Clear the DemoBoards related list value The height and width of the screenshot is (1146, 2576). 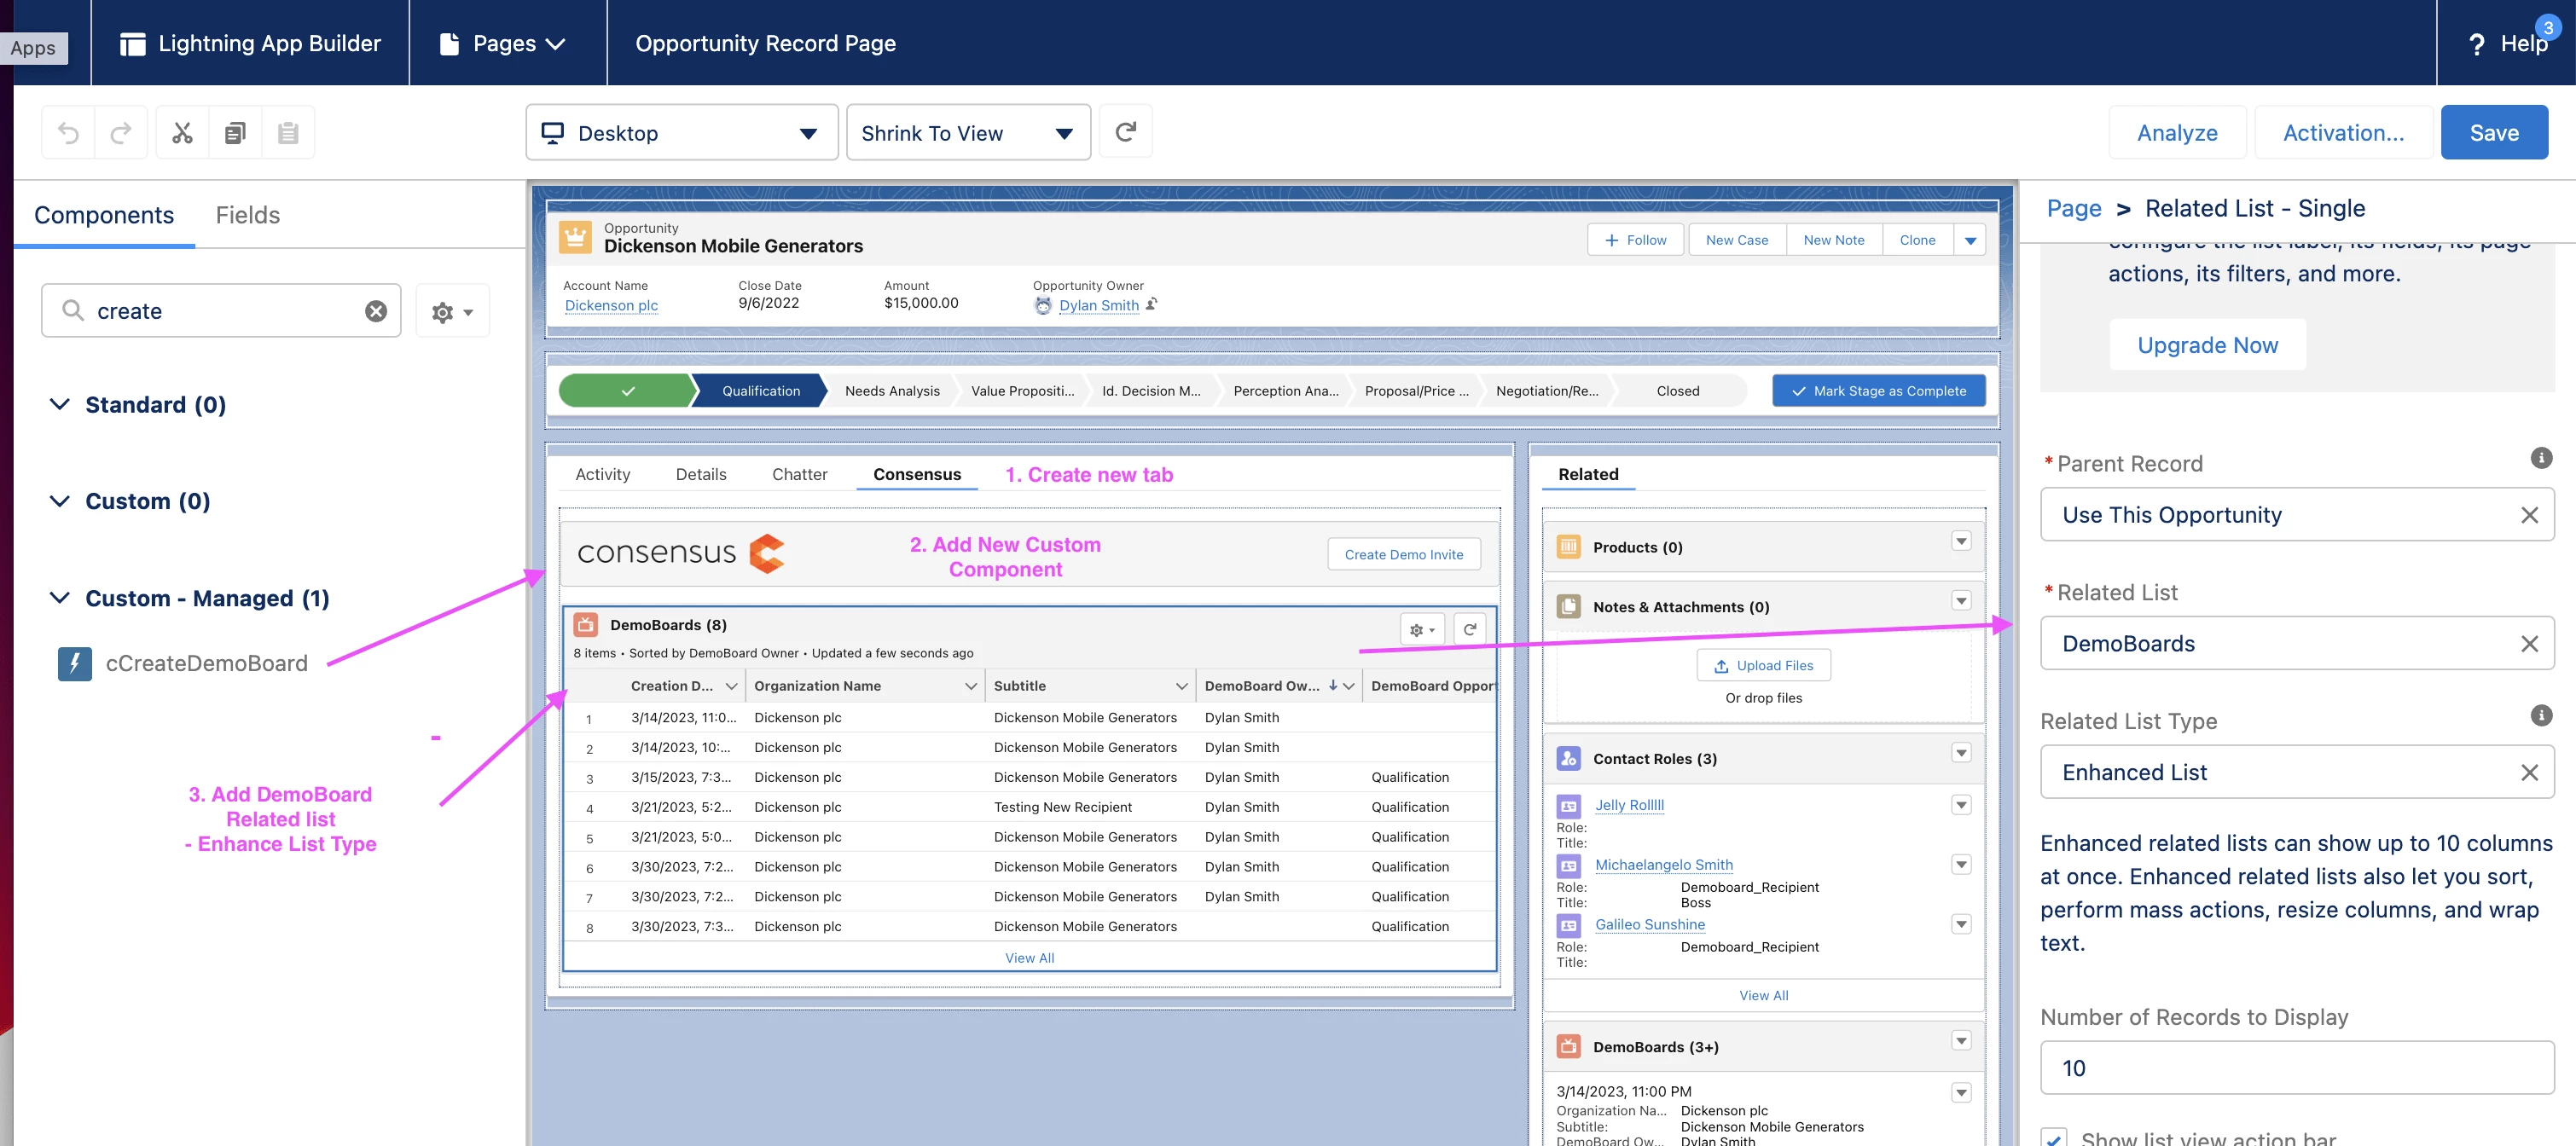[x=2529, y=644]
